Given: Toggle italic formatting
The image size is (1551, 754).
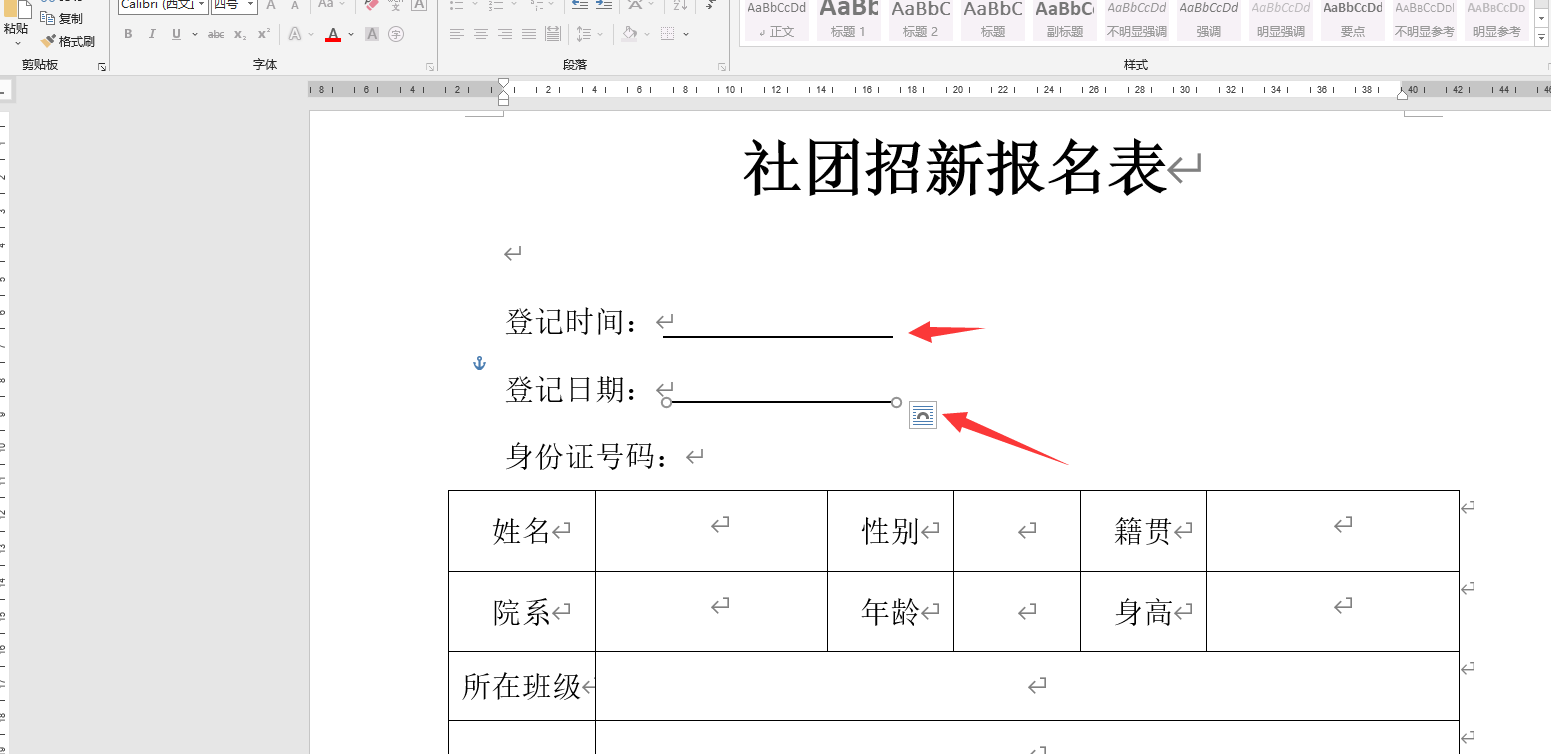Looking at the screenshot, I should click(152, 32).
